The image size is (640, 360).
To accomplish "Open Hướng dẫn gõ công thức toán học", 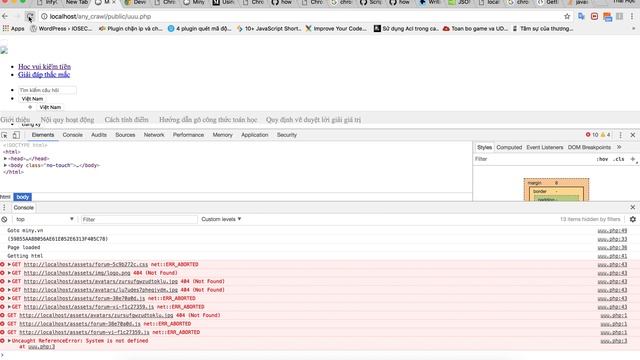I will tap(208, 120).
